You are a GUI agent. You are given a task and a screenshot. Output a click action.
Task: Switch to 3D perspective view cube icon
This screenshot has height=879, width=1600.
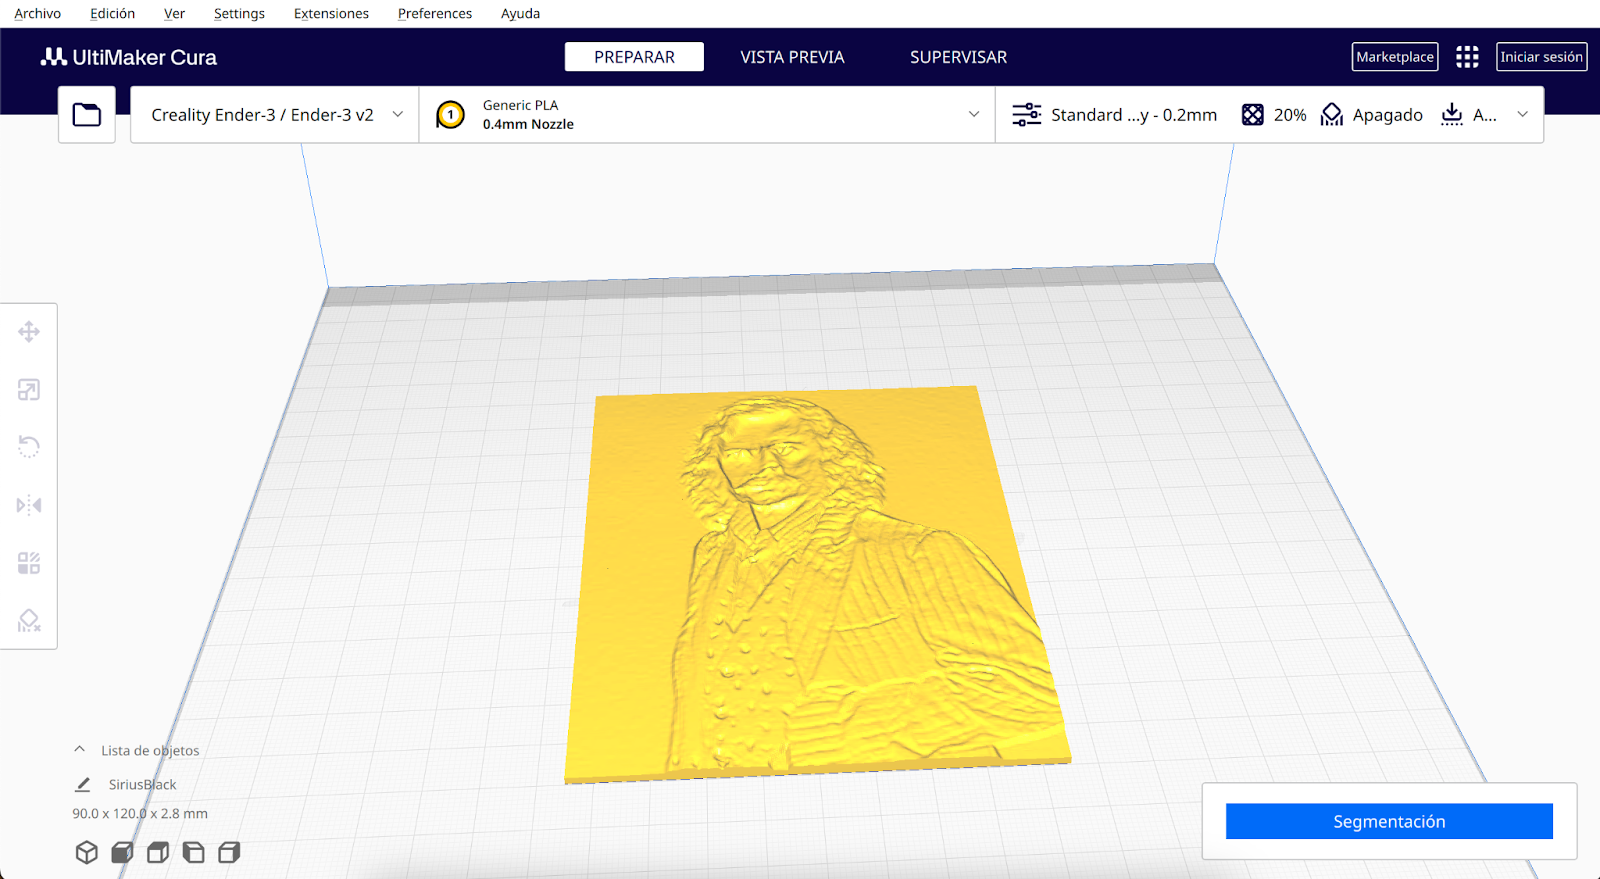click(87, 852)
